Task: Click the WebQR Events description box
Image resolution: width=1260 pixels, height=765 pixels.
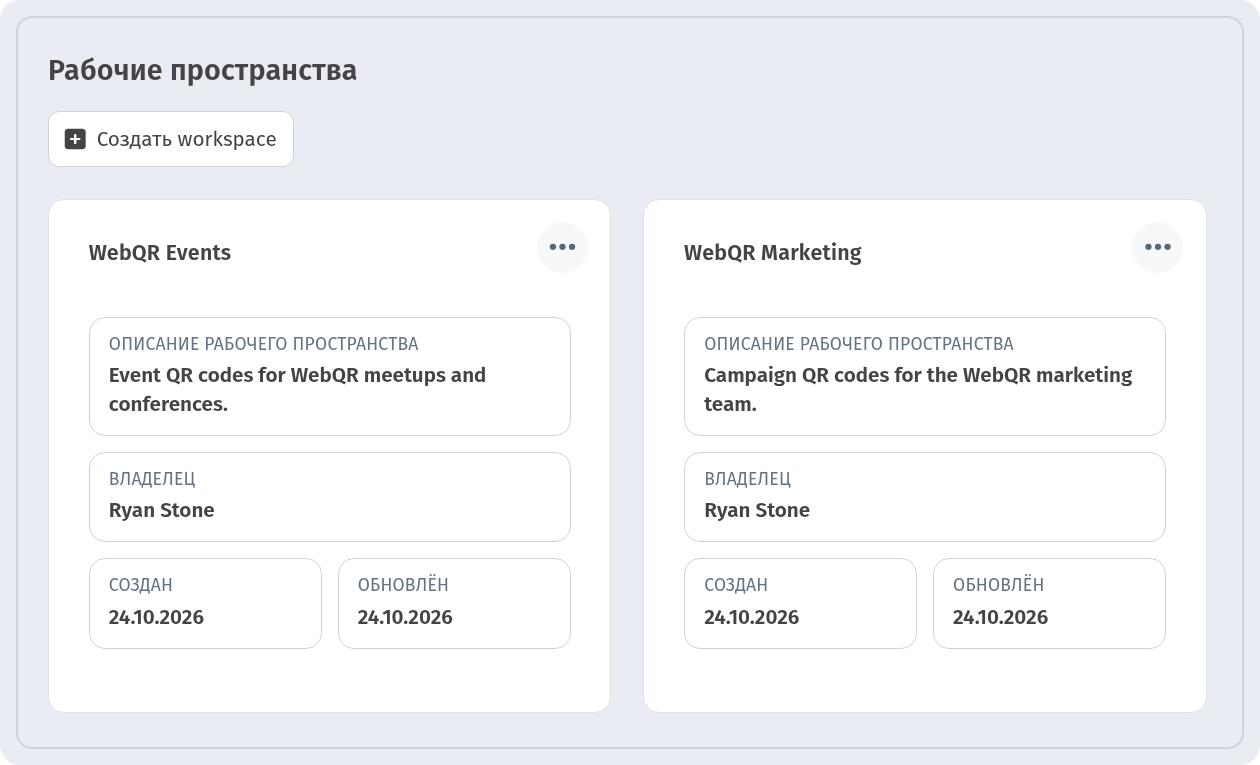Action: click(330, 376)
